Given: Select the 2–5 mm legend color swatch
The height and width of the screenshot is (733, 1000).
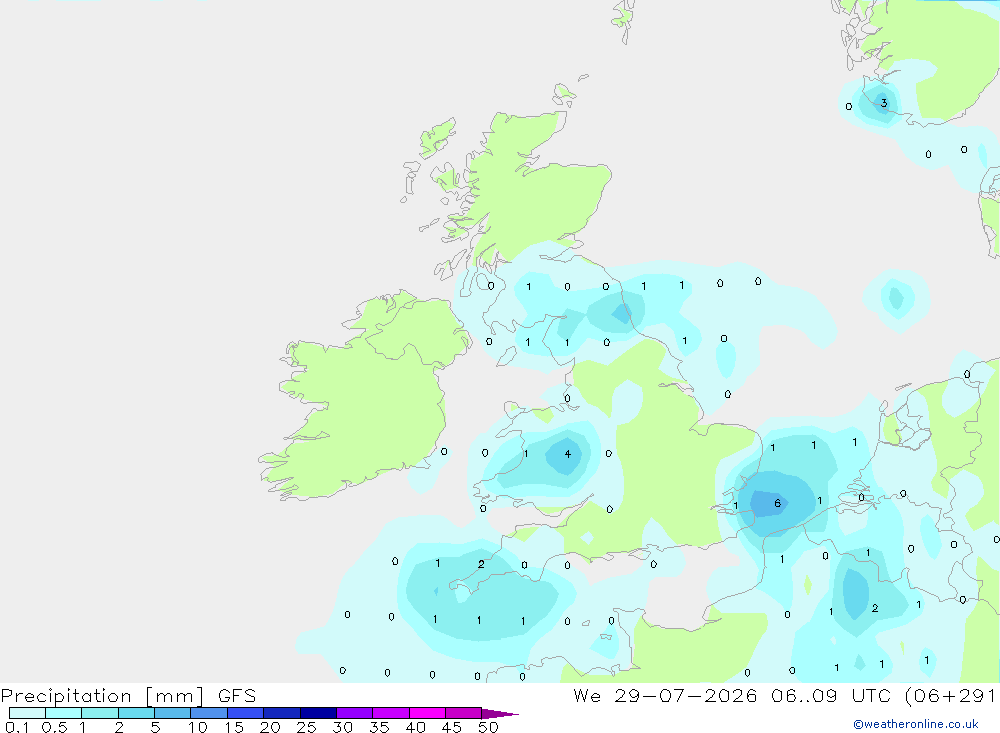Looking at the screenshot, I should click(136, 713).
